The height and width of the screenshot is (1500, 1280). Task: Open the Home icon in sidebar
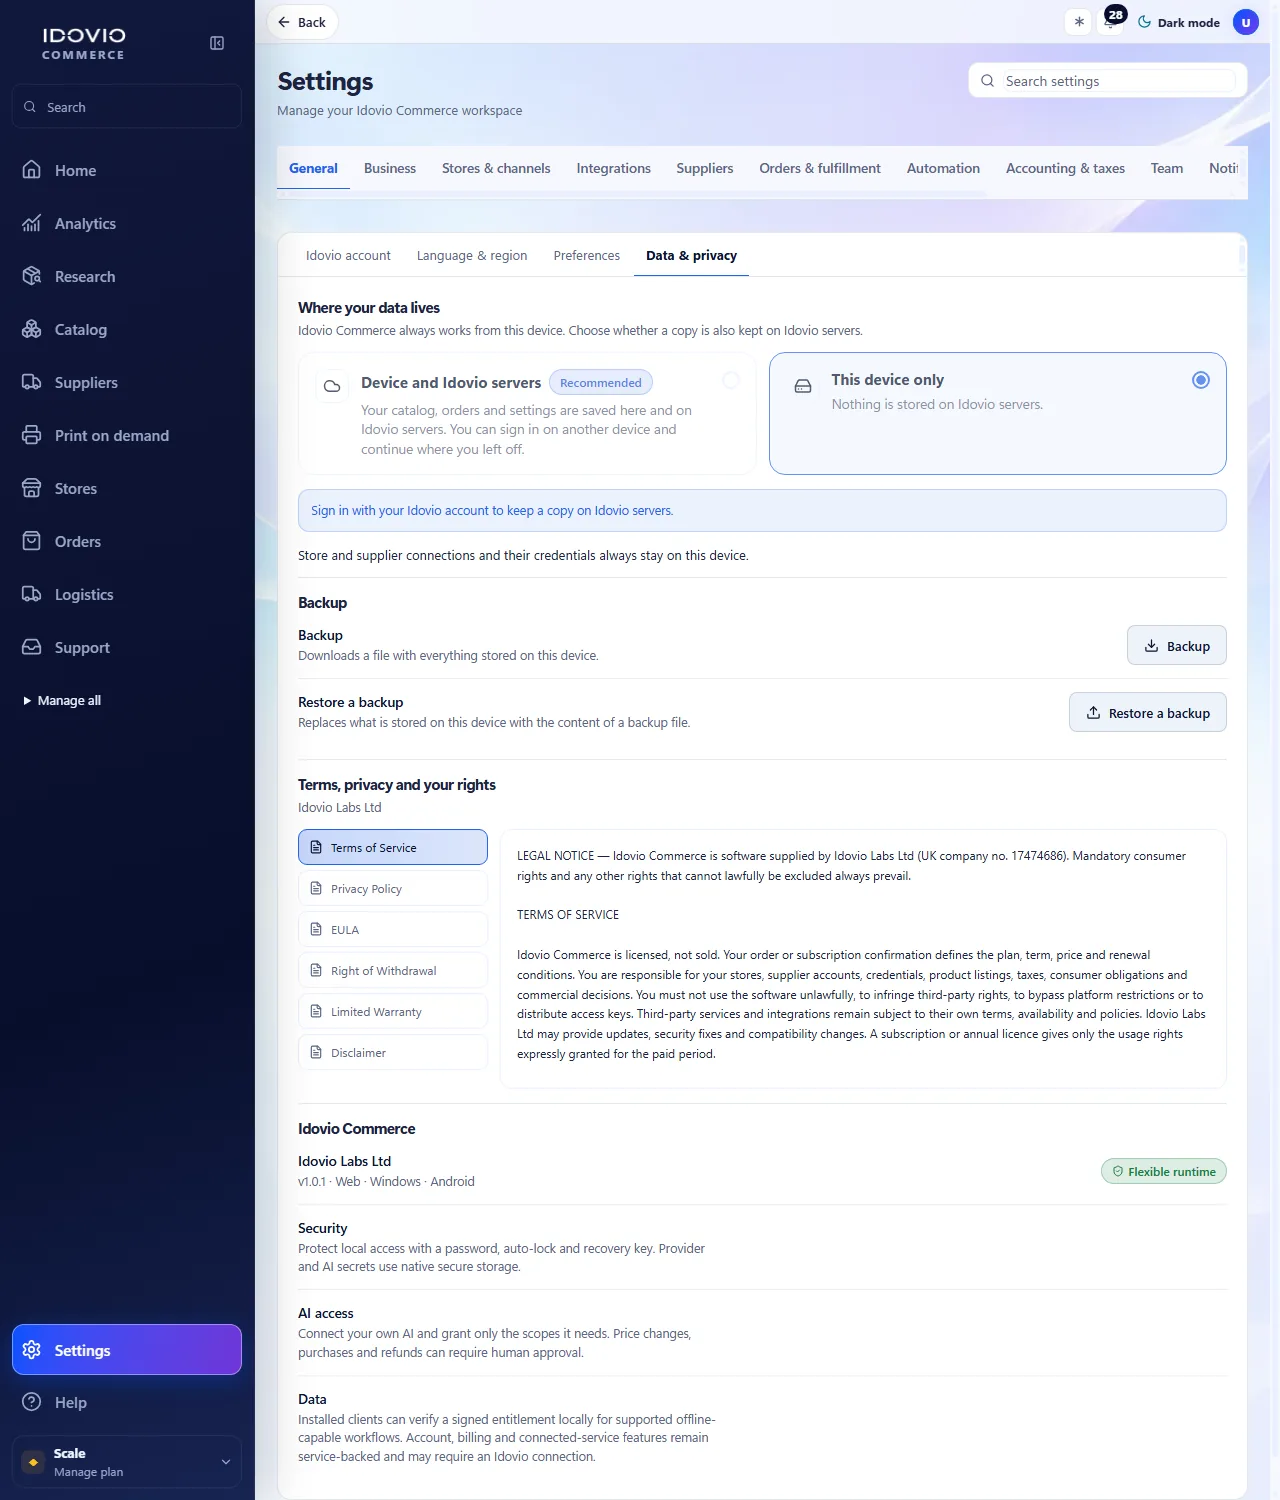32,170
